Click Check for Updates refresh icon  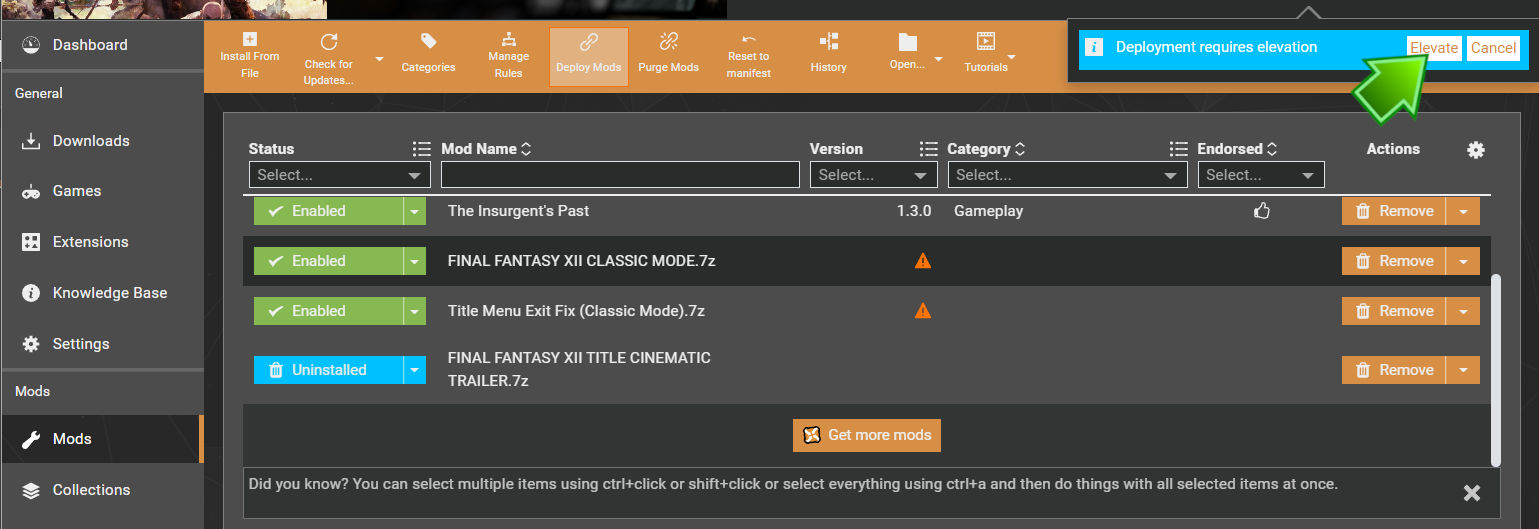(328, 41)
